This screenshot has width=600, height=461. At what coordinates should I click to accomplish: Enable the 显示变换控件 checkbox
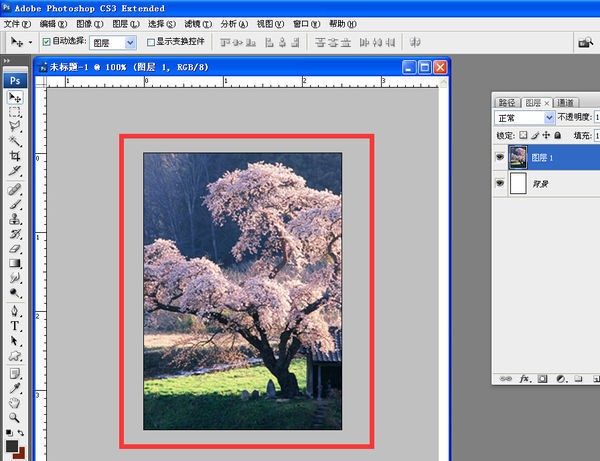150,43
